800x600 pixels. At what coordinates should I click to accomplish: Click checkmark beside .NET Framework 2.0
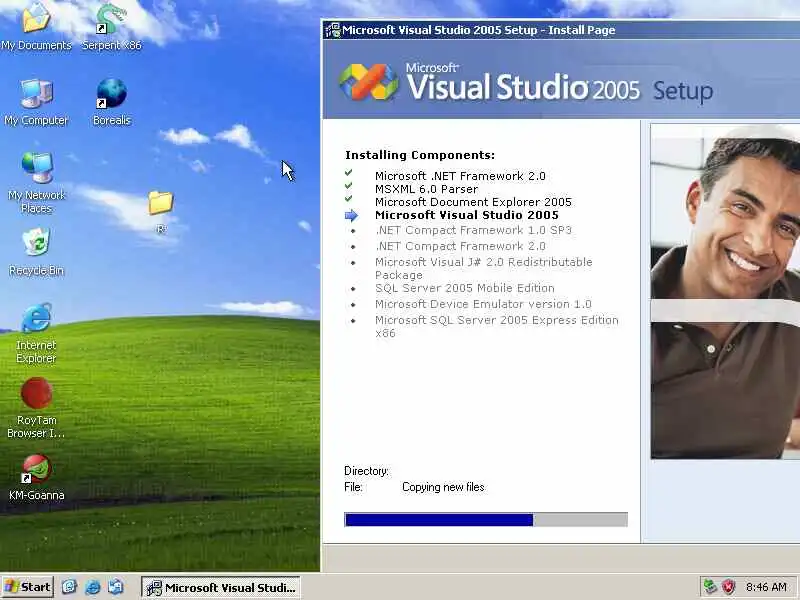point(348,173)
